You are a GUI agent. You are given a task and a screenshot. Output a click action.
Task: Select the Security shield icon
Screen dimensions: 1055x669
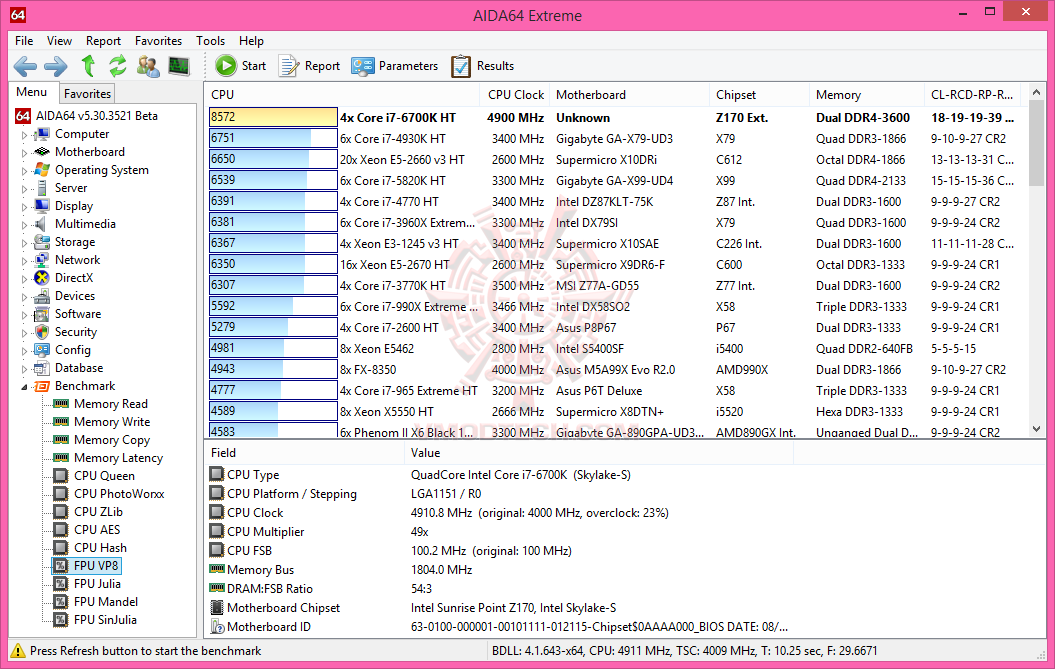pos(42,332)
